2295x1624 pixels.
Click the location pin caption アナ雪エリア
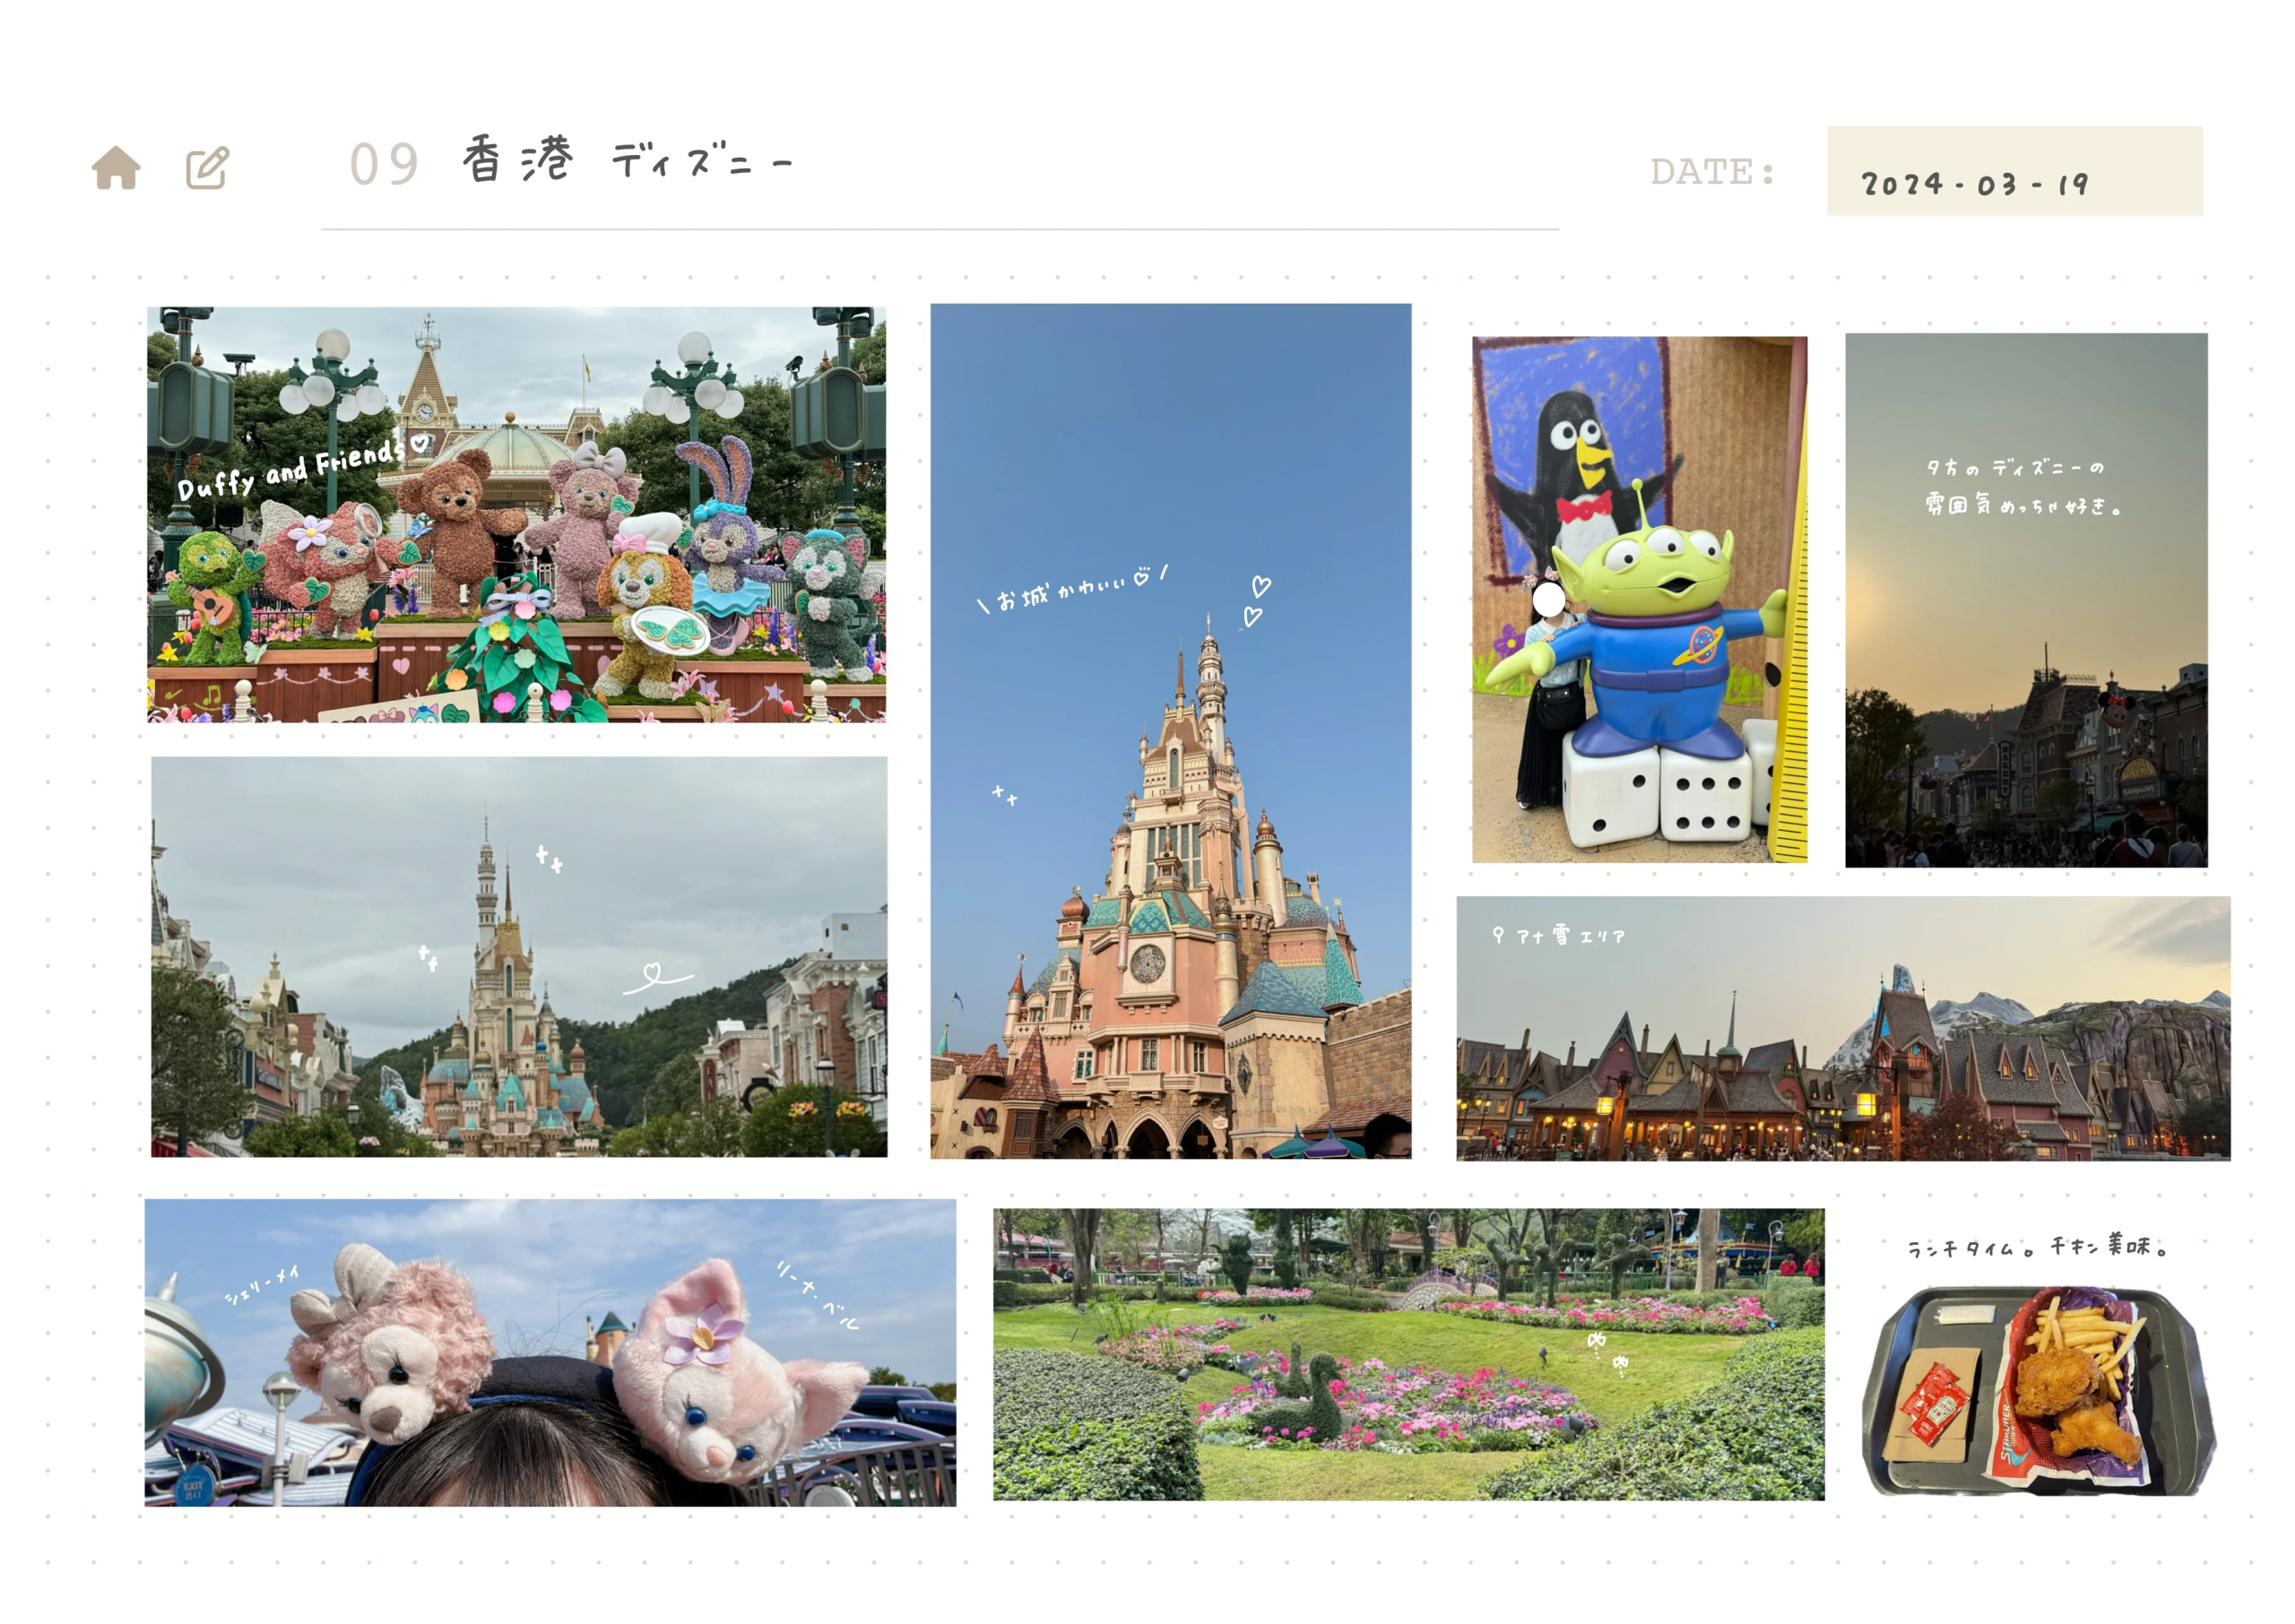click(1558, 935)
